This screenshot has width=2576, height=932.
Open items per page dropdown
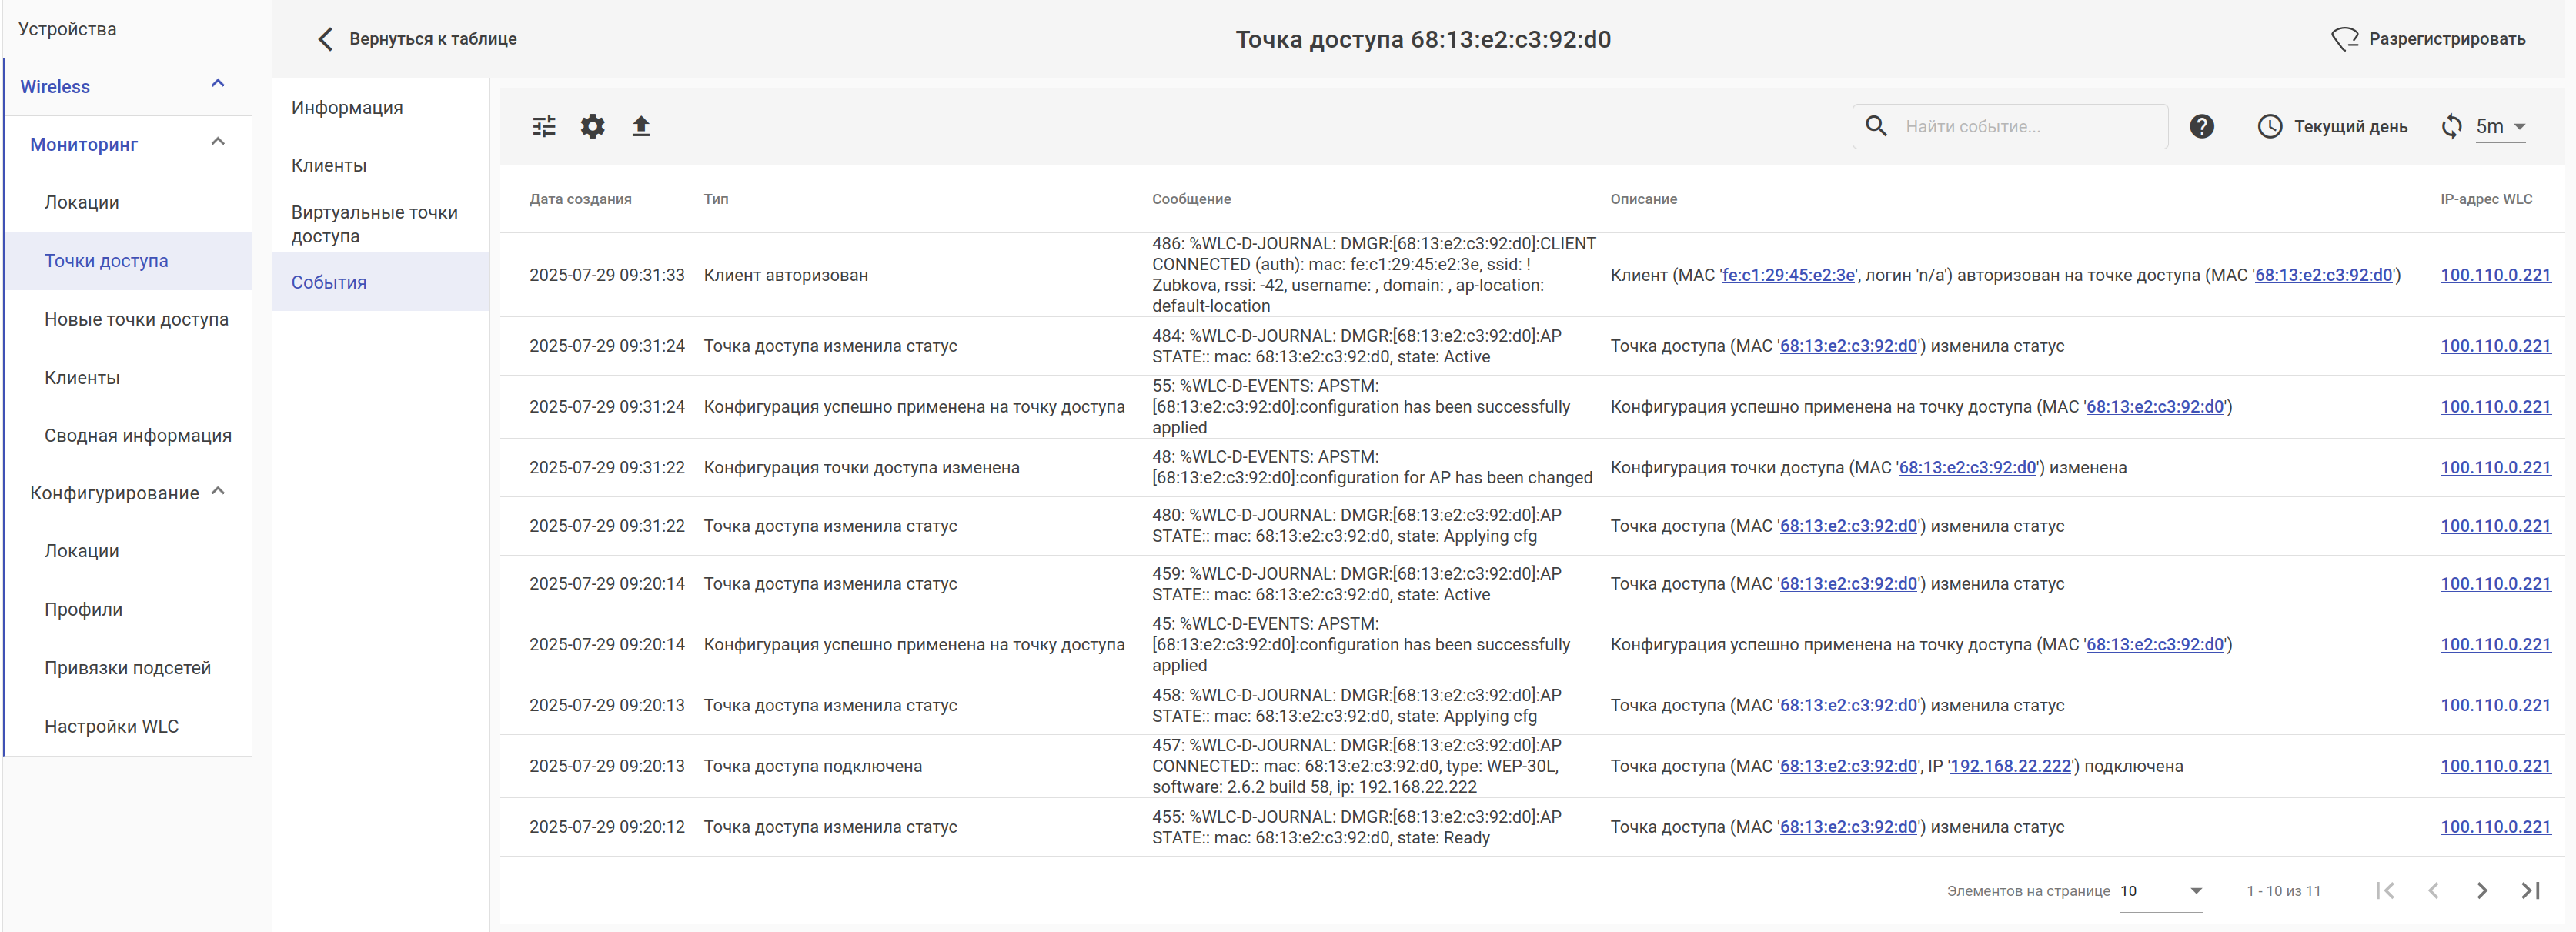click(2160, 890)
